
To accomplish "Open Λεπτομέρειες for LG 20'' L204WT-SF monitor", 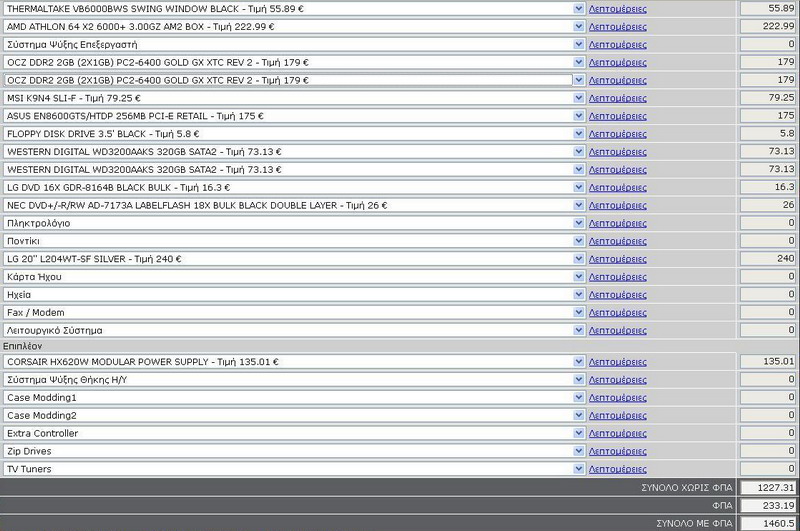I will pos(617,259).
